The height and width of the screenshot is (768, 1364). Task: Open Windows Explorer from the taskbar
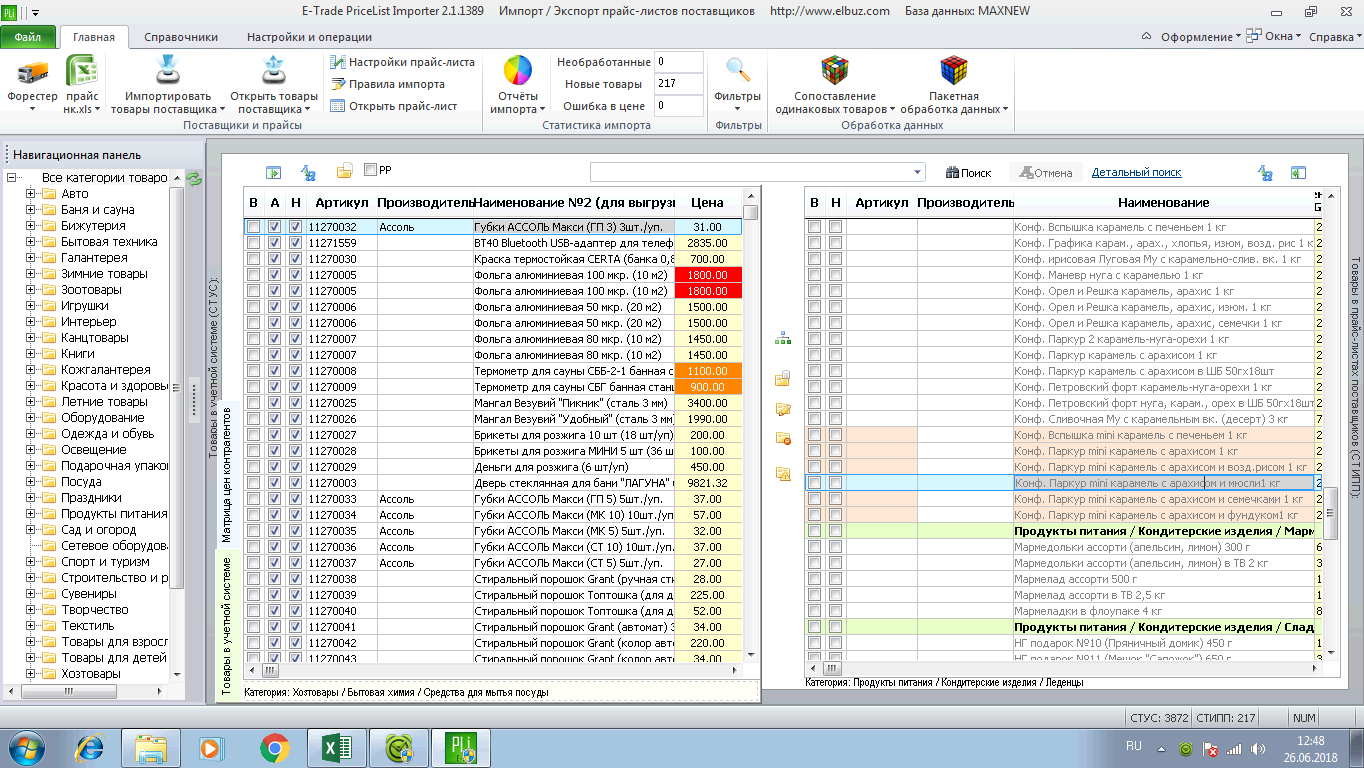[151, 747]
